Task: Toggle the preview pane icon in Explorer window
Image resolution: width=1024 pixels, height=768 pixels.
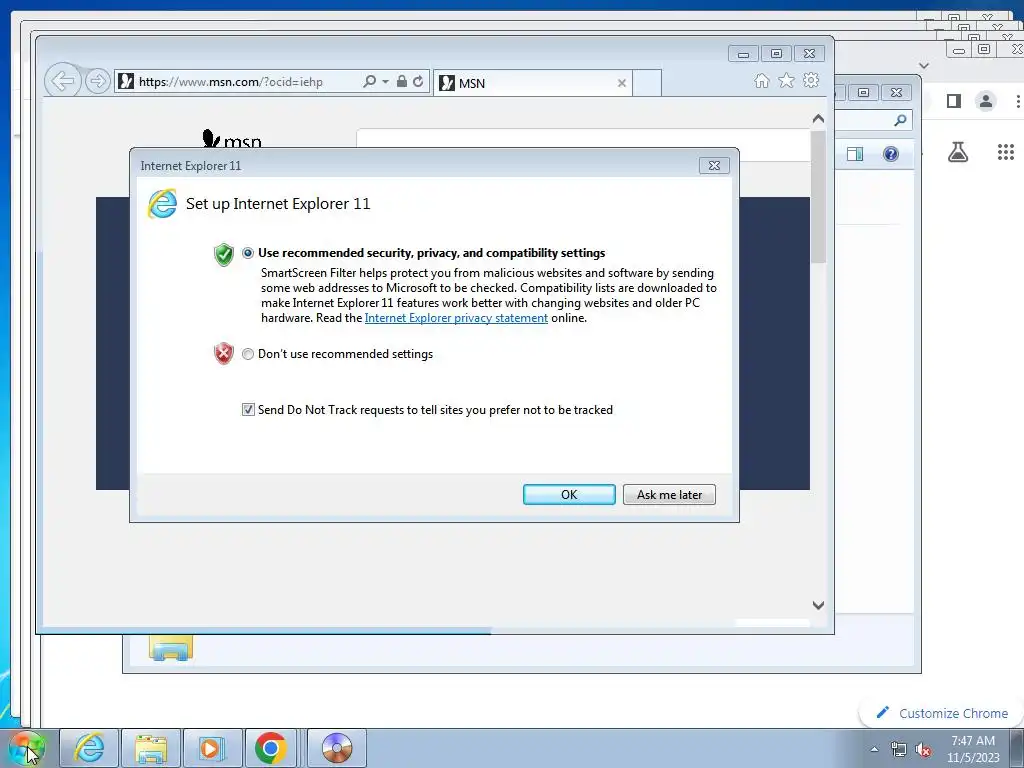Action: tap(855, 154)
